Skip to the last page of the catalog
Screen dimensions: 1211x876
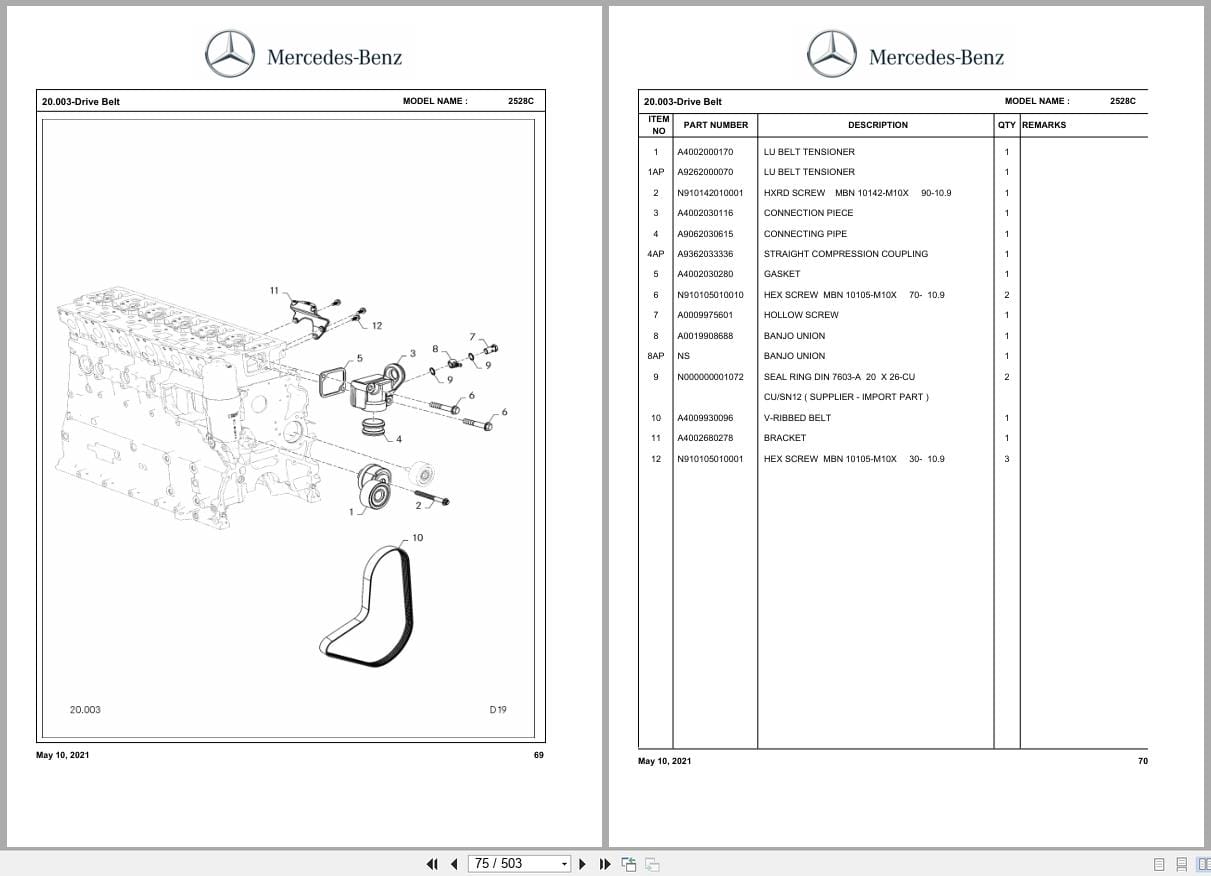click(x=605, y=863)
